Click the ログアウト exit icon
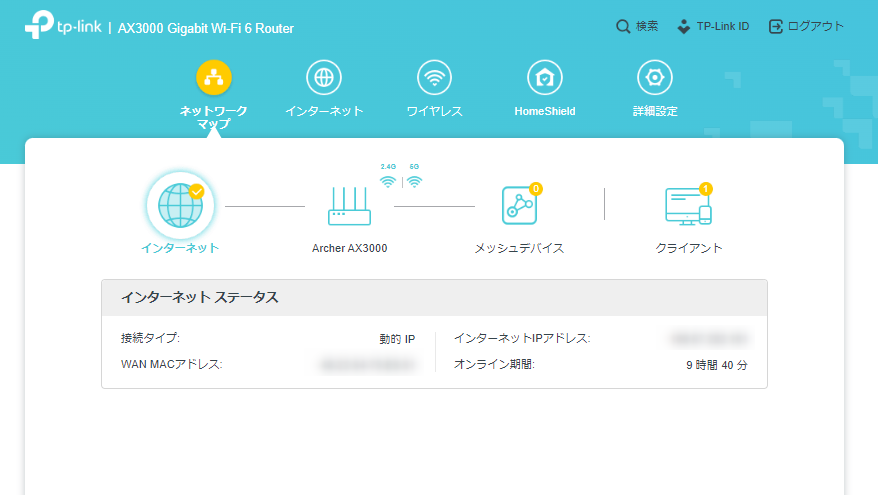The image size is (878, 495). click(776, 26)
